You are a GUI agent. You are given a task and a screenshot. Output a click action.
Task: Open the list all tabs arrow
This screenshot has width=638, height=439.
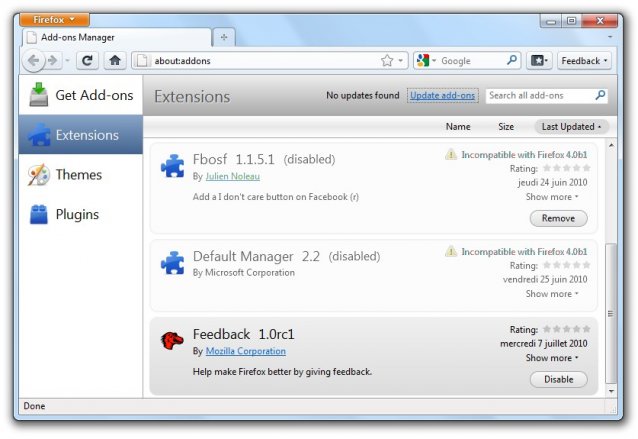point(610,37)
